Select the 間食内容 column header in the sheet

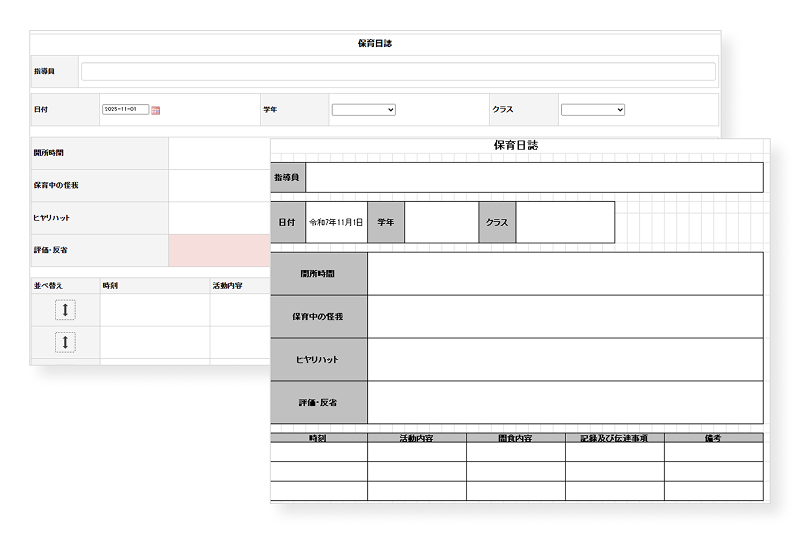(515, 438)
